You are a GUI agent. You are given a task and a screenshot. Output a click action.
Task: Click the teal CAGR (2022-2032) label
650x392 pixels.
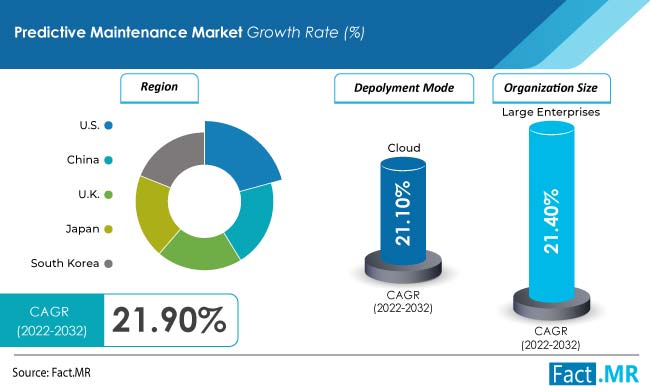point(52,320)
